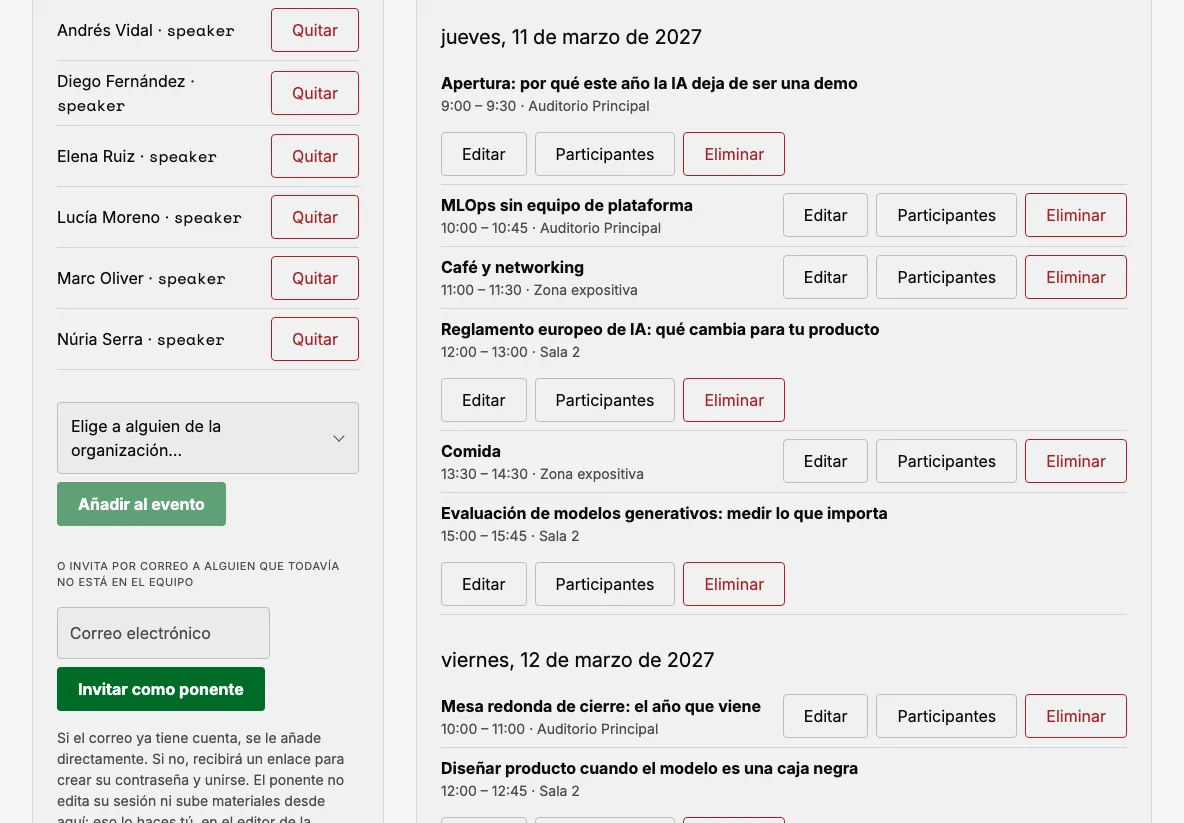Click '12:00 – 13:00 · Sala 2' session time
1184x823 pixels.
510,352
